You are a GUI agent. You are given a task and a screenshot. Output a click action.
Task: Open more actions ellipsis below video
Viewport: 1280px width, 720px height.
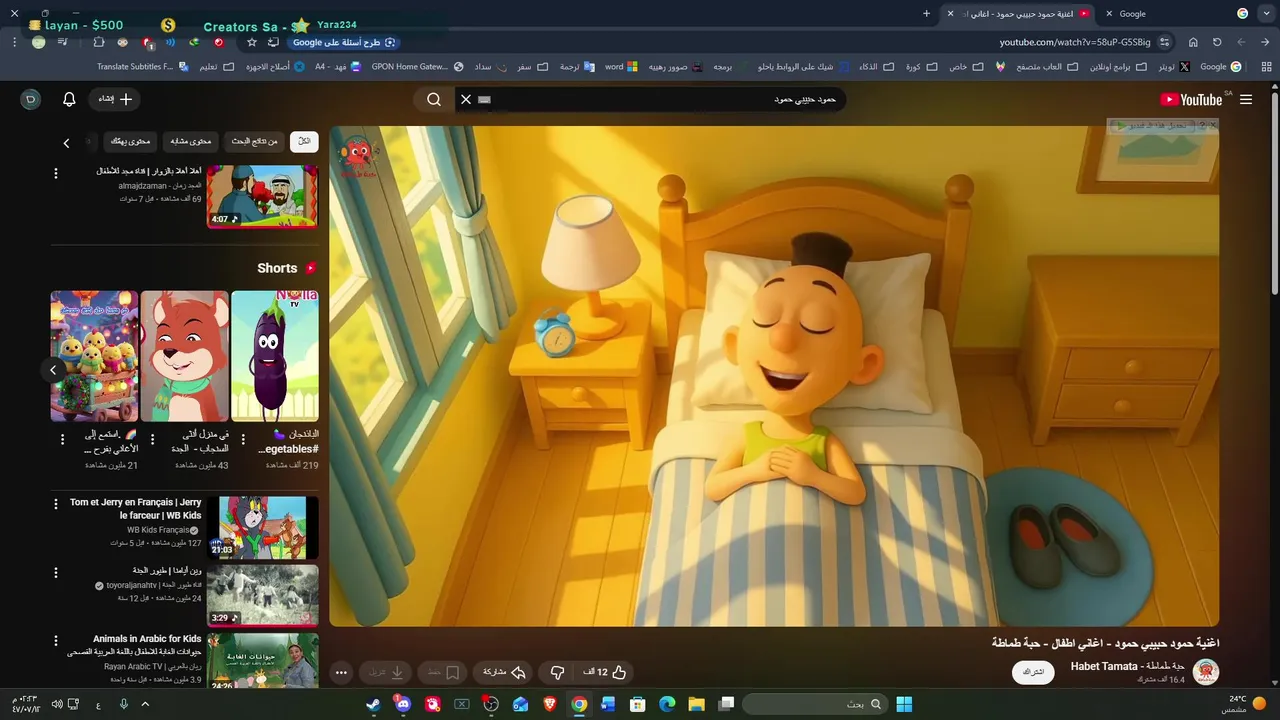(x=341, y=672)
